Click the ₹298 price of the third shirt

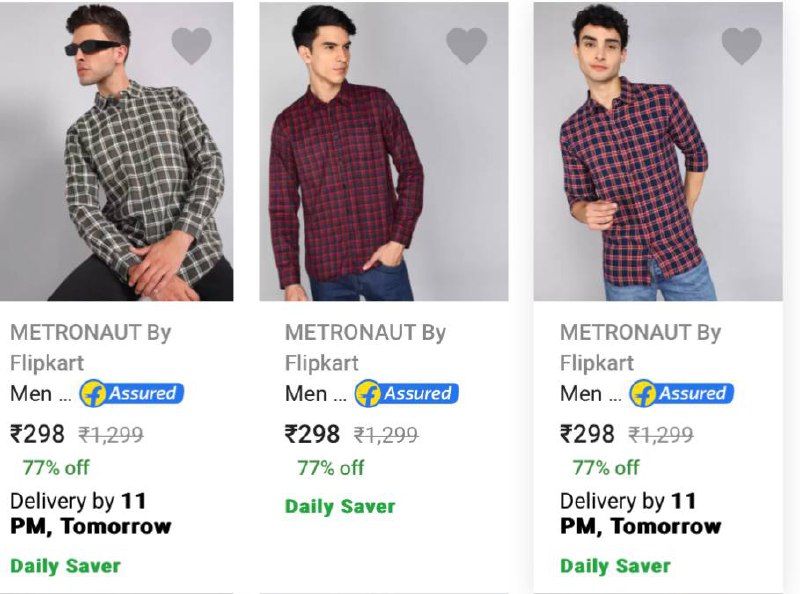(x=587, y=434)
